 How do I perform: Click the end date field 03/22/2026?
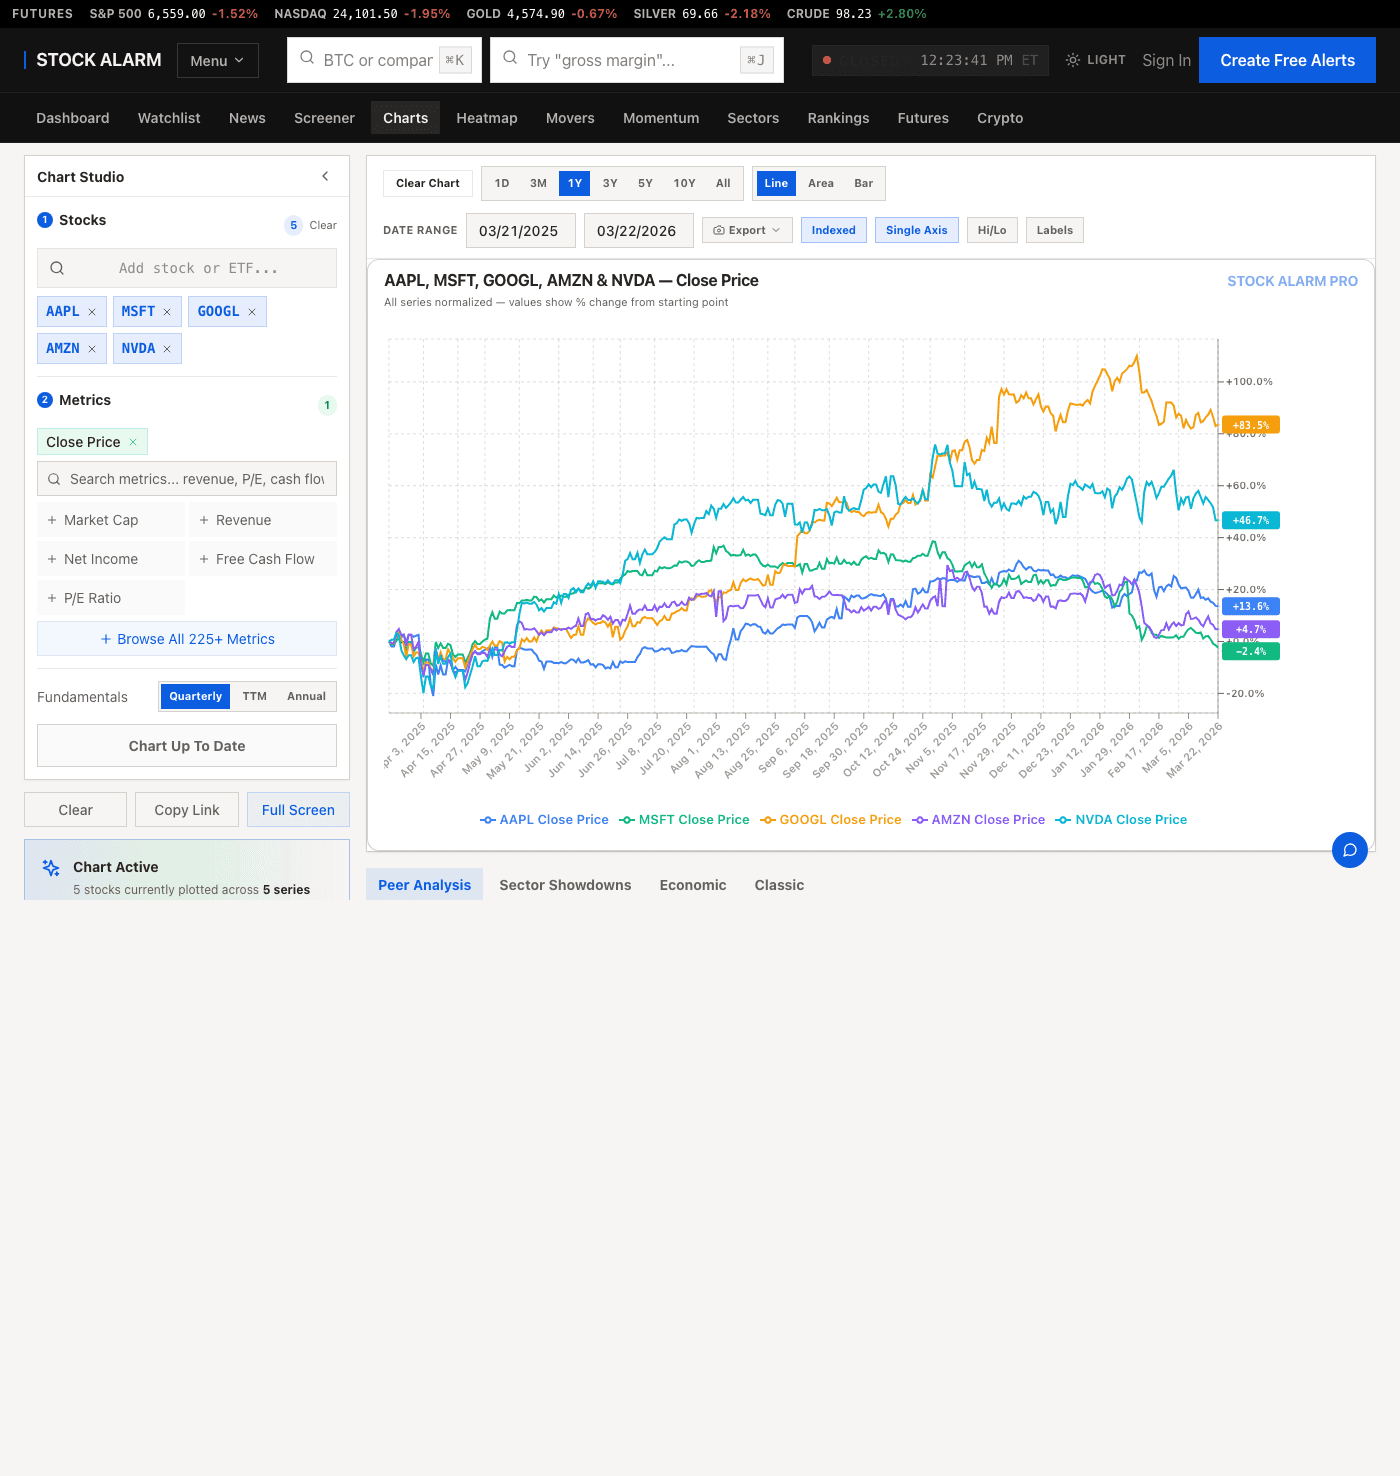pos(638,231)
